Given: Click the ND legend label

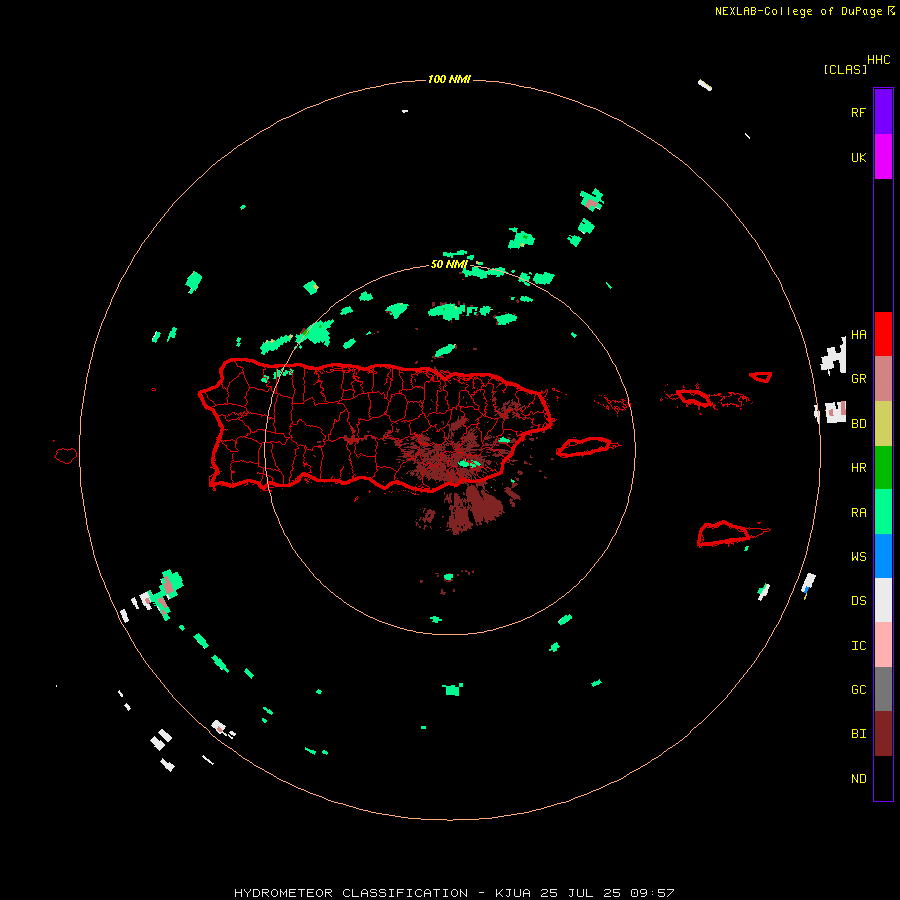Looking at the screenshot, I should (858, 779).
